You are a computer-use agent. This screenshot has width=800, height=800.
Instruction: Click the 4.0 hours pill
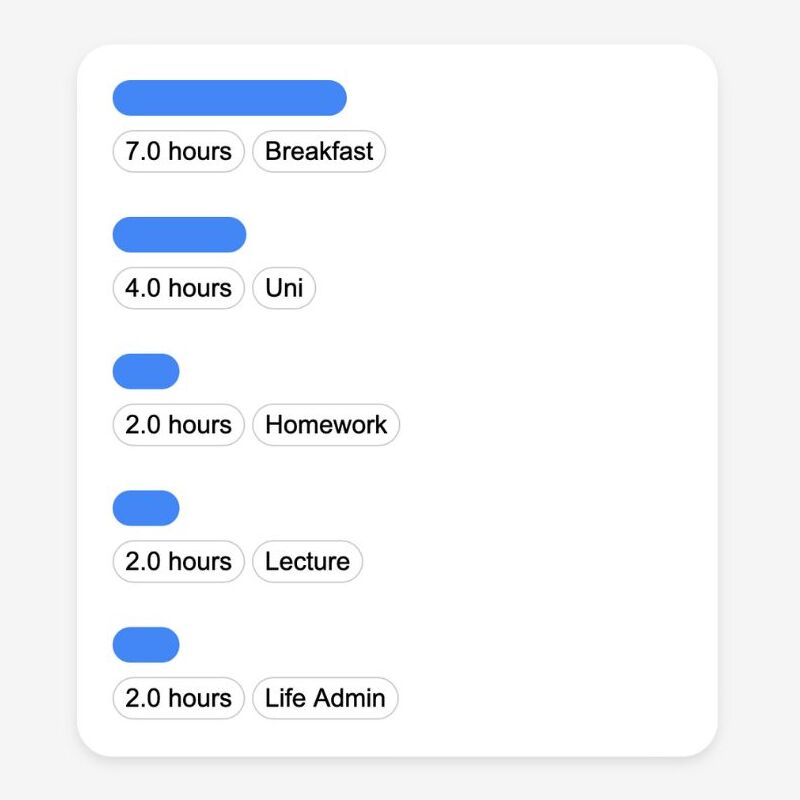(x=179, y=288)
